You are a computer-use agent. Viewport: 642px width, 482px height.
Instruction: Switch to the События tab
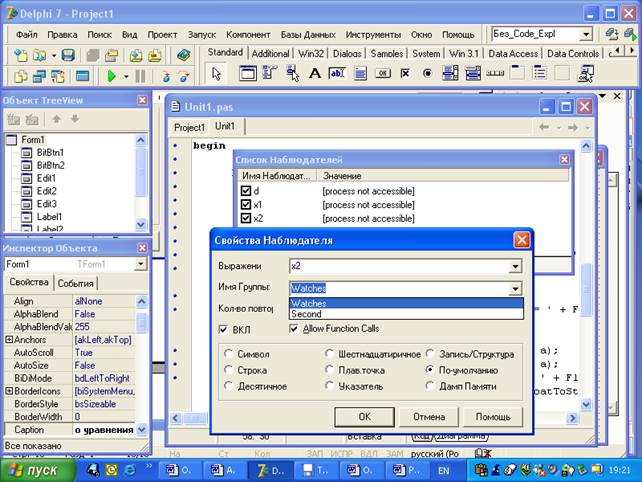click(75, 283)
